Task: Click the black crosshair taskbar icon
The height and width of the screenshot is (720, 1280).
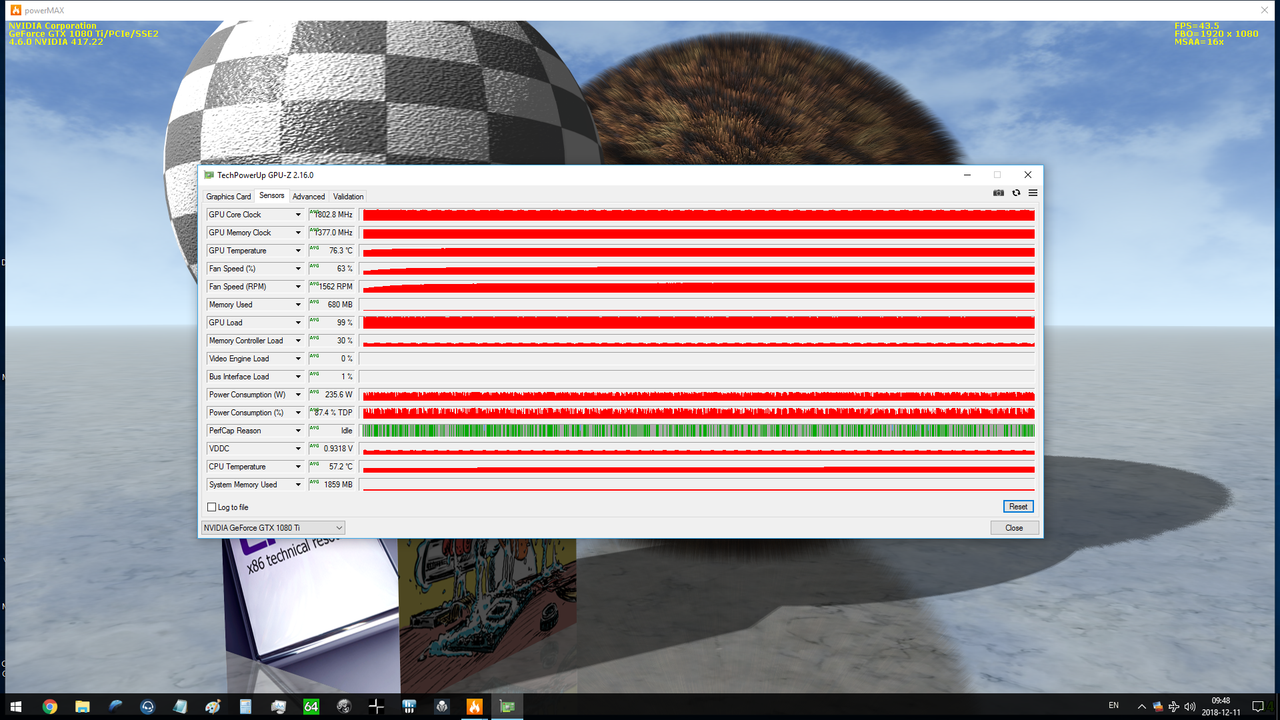Action: coord(376,706)
